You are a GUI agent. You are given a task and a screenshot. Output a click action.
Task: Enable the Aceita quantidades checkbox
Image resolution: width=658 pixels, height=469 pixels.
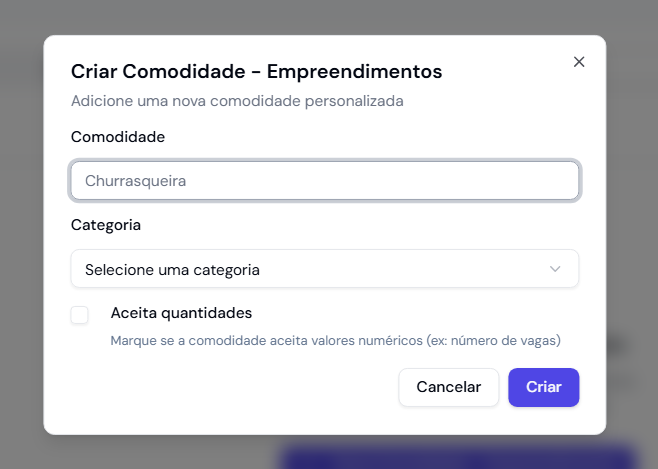80,315
